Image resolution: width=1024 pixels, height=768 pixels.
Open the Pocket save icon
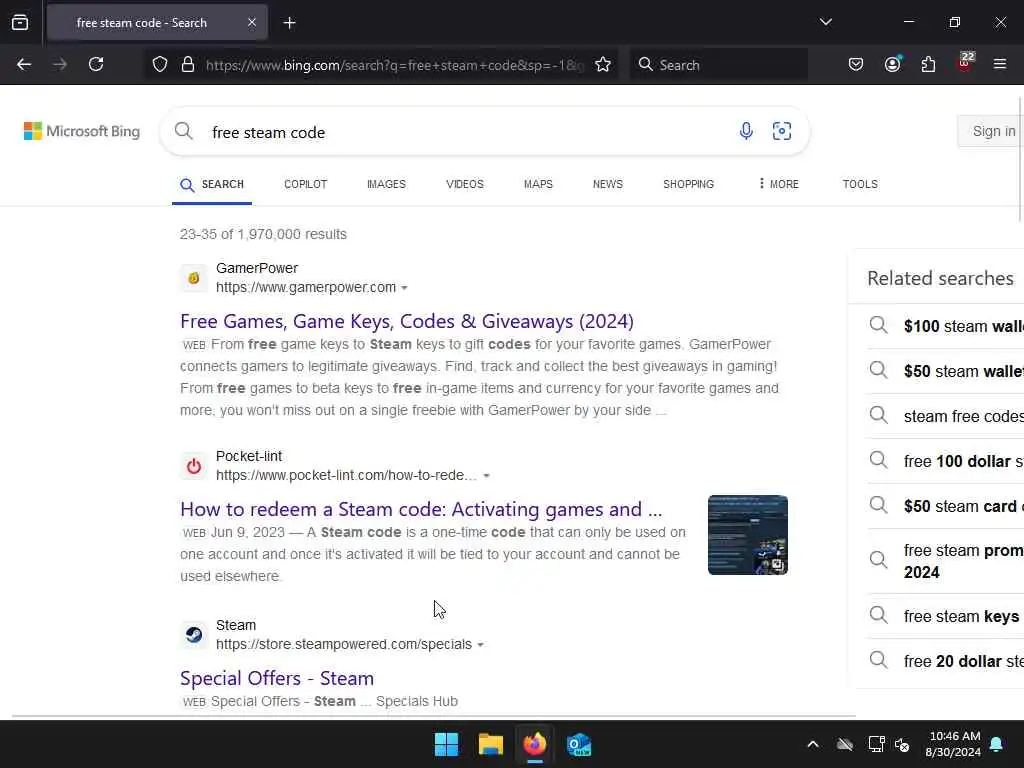tap(856, 65)
